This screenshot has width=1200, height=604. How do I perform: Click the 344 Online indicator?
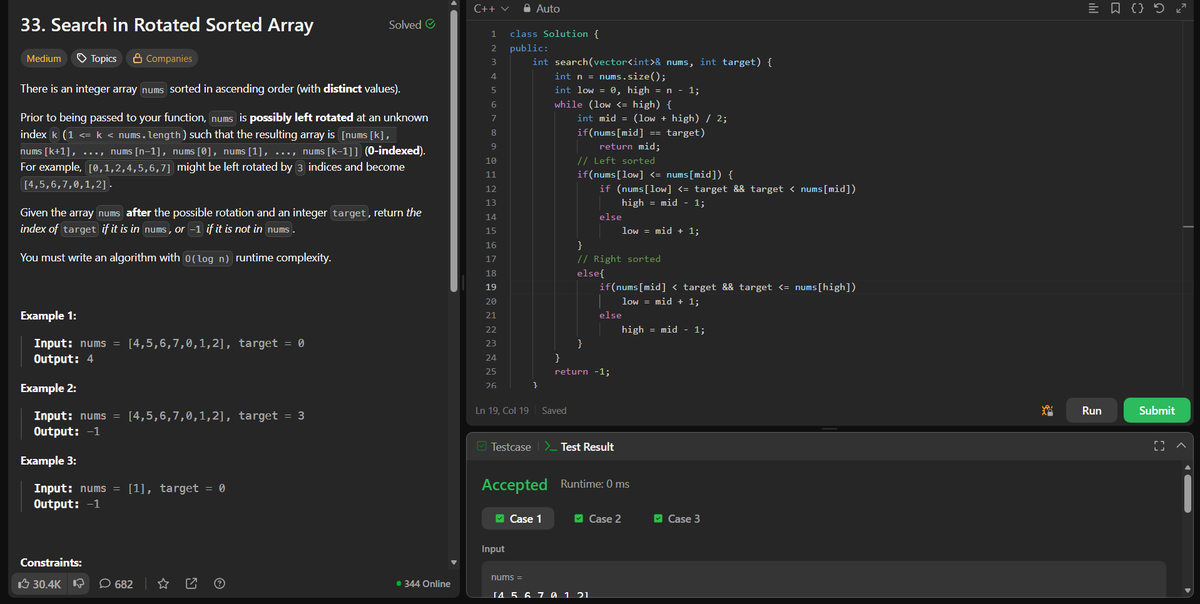(423, 583)
